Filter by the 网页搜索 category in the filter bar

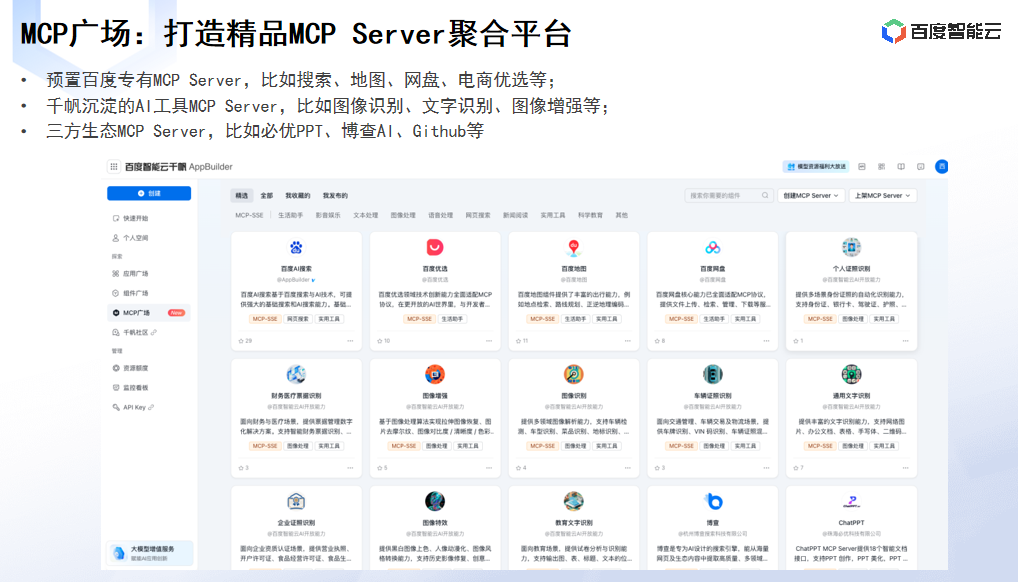[478, 215]
